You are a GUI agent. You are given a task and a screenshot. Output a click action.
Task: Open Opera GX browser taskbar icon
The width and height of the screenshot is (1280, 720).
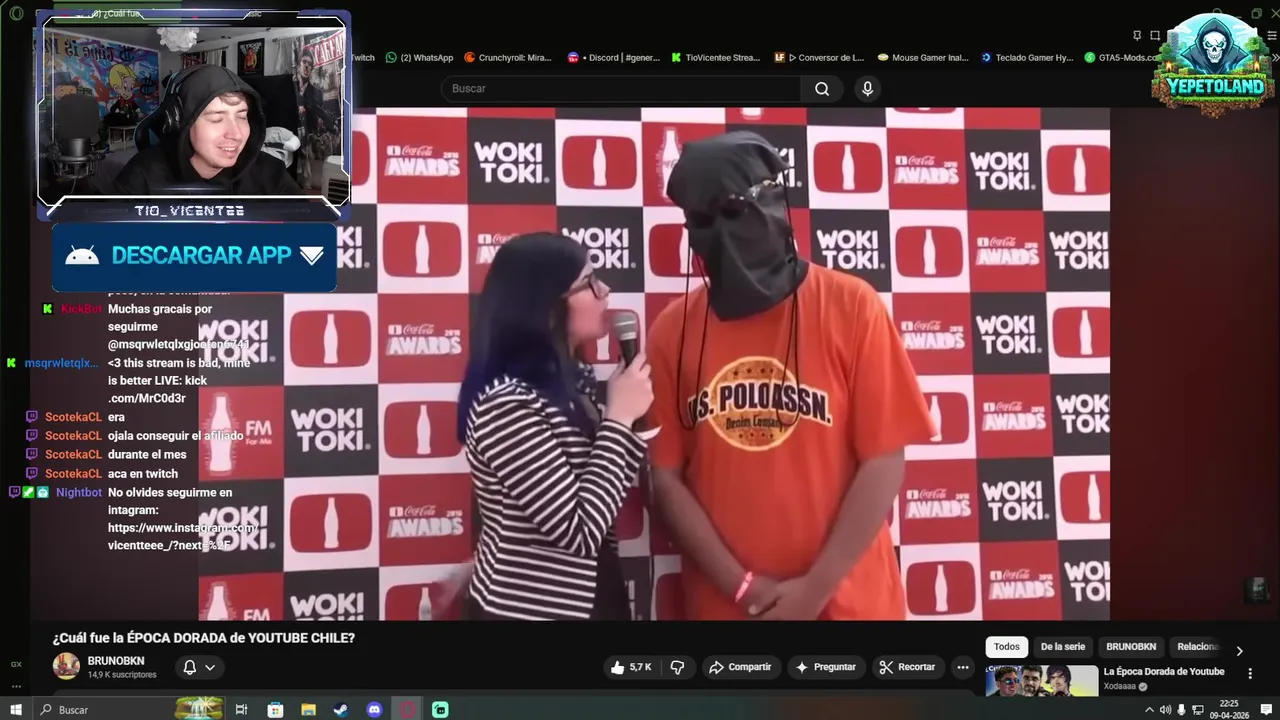(x=407, y=710)
